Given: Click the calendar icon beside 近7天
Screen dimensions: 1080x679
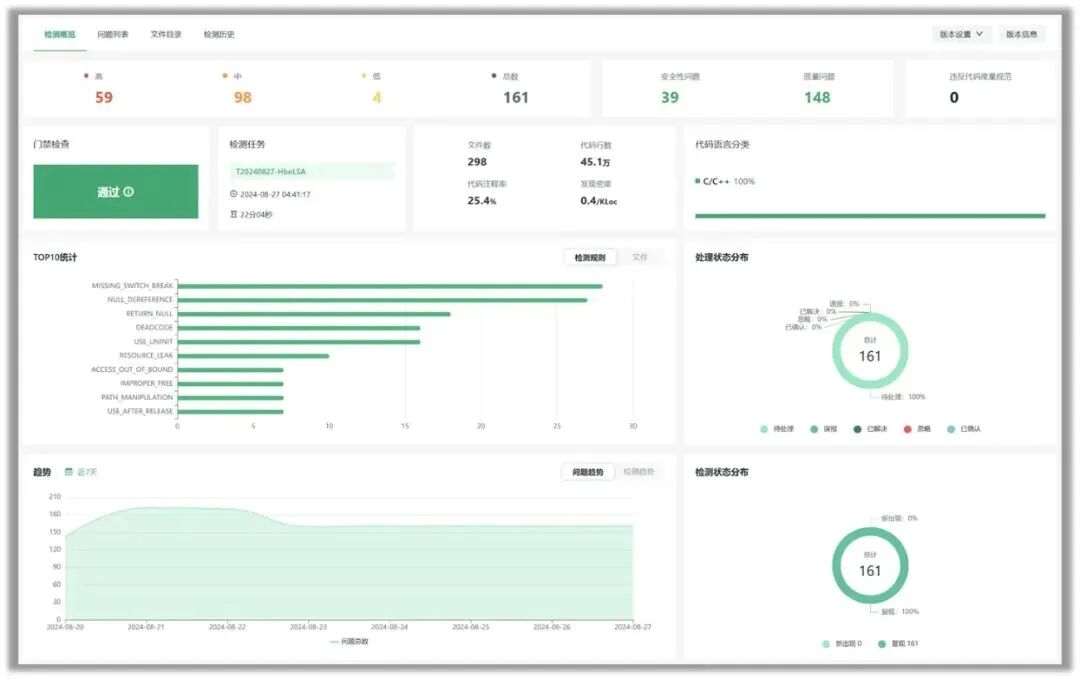Looking at the screenshot, I should click(68, 472).
